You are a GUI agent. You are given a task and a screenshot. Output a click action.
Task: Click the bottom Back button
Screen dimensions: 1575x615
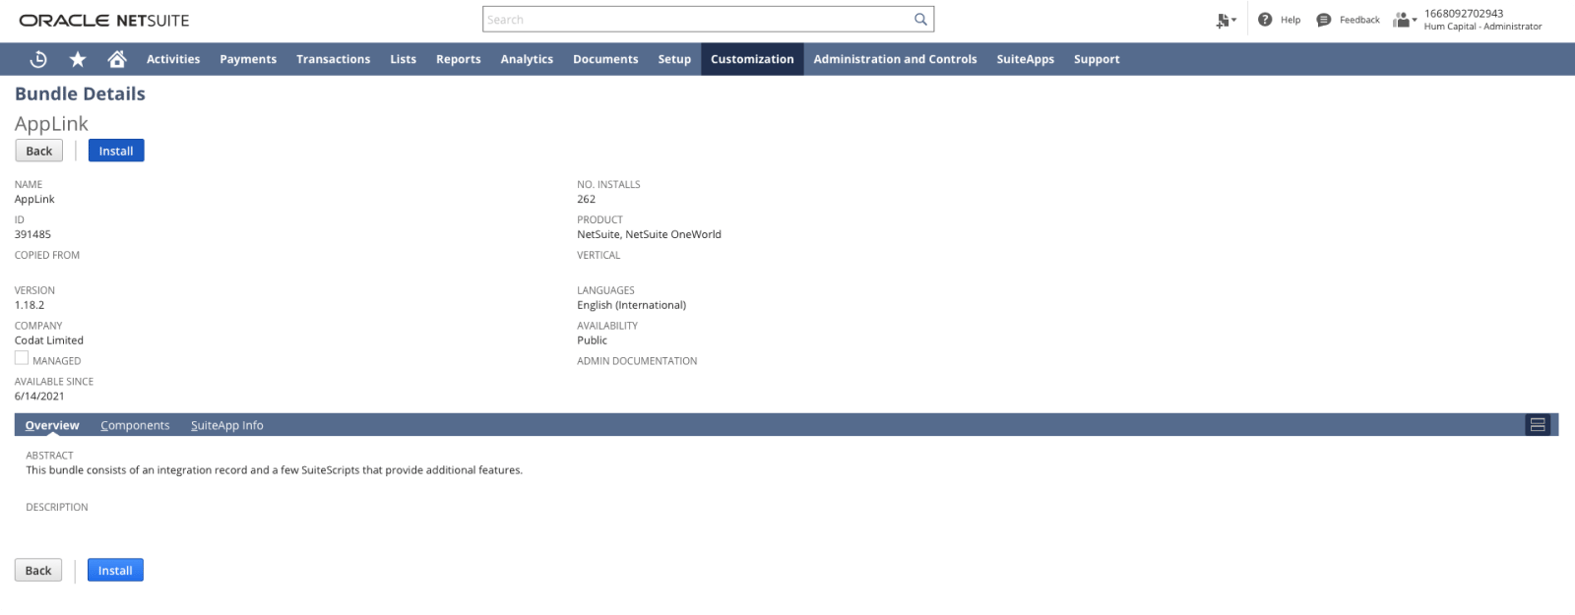tap(38, 570)
